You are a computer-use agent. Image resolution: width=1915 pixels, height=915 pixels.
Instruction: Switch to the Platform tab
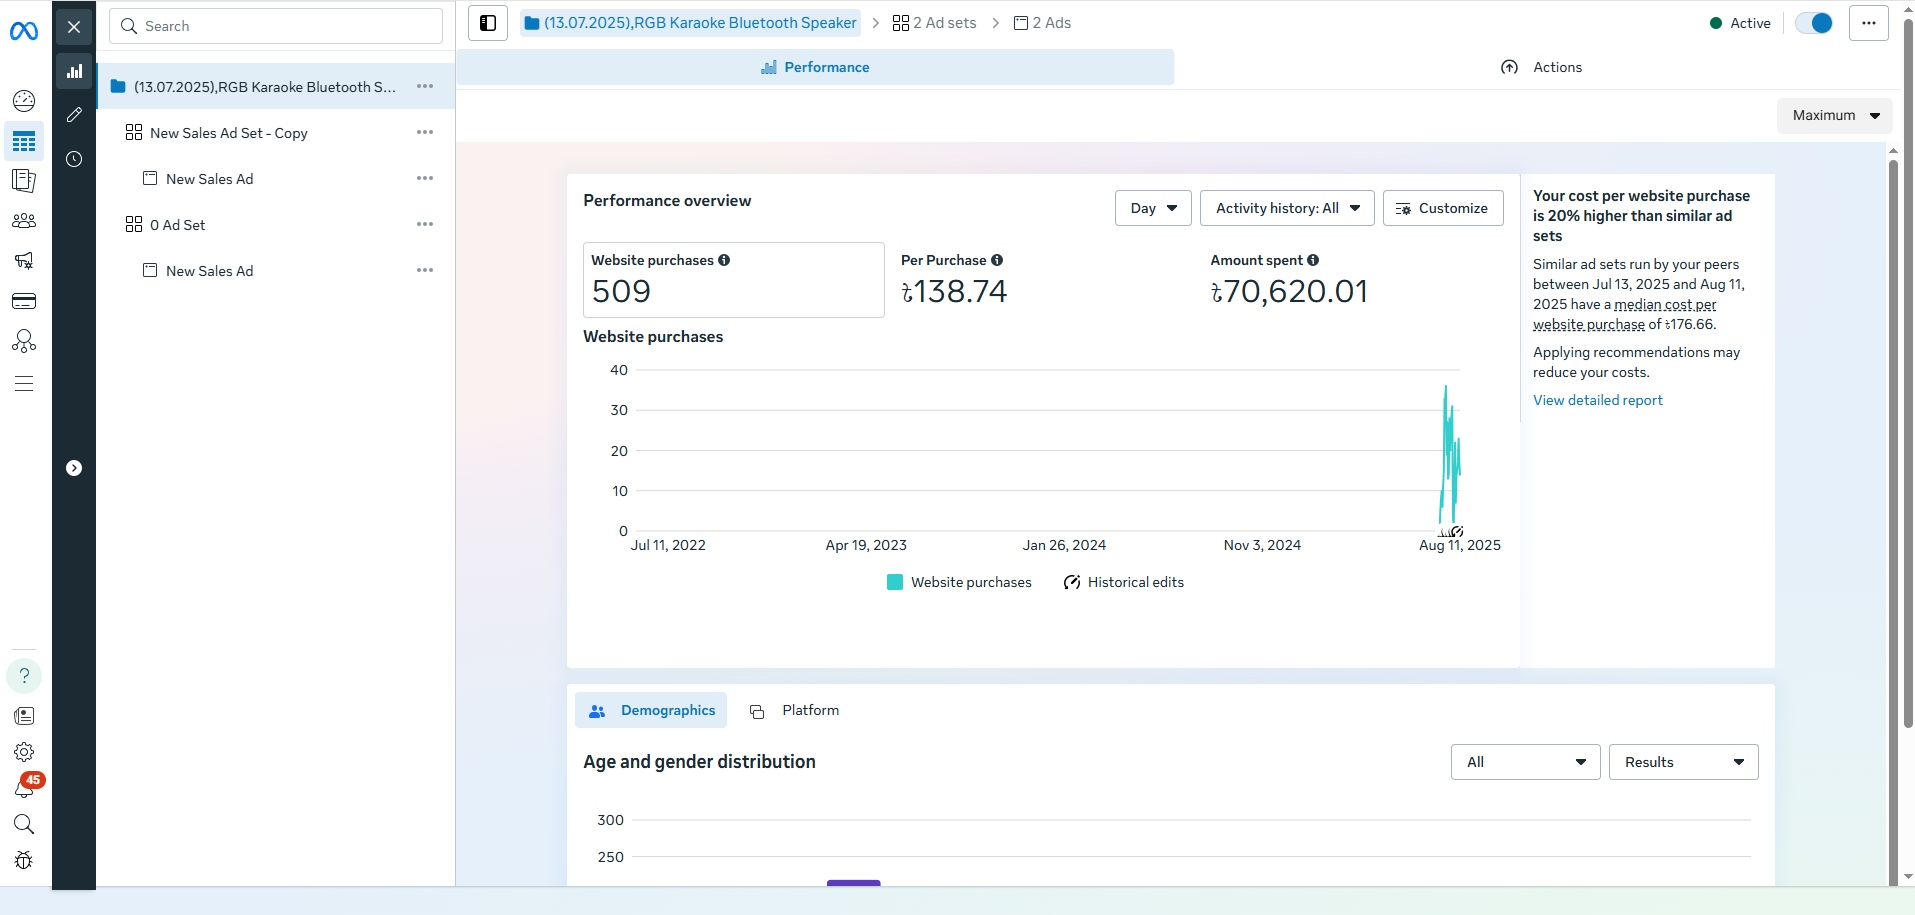click(x=796, y=710)
